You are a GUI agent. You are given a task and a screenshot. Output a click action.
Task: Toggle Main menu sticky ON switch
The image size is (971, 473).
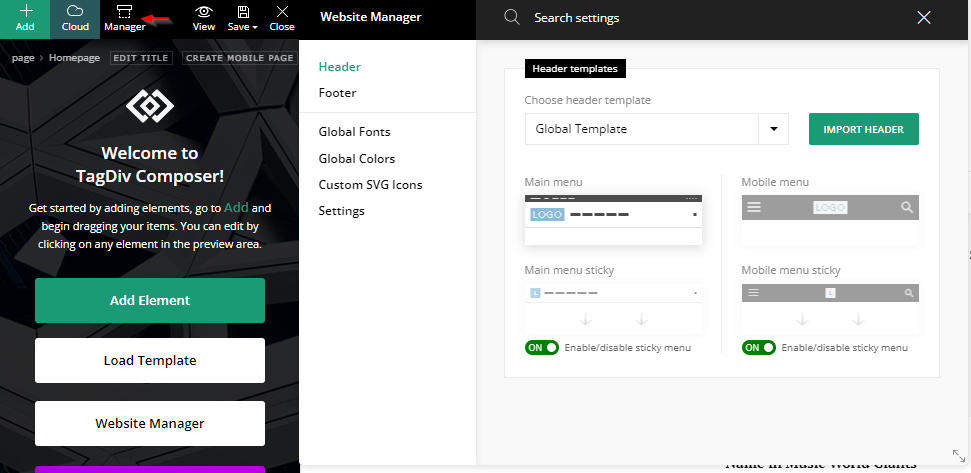click(x=542, y=347)
